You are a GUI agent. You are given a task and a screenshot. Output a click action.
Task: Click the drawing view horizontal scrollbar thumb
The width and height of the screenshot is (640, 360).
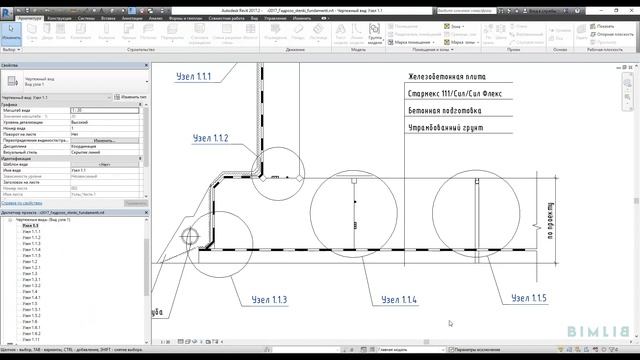(426, 342)
